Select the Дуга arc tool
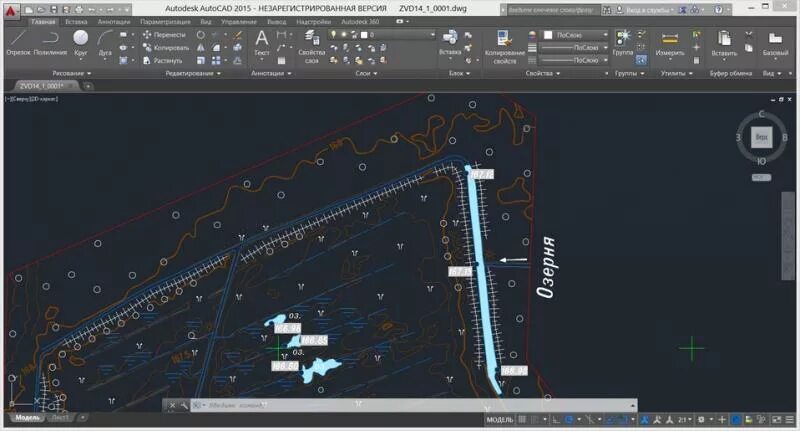Viewport: 800px width, 431px height. click(x=105, y=42)
